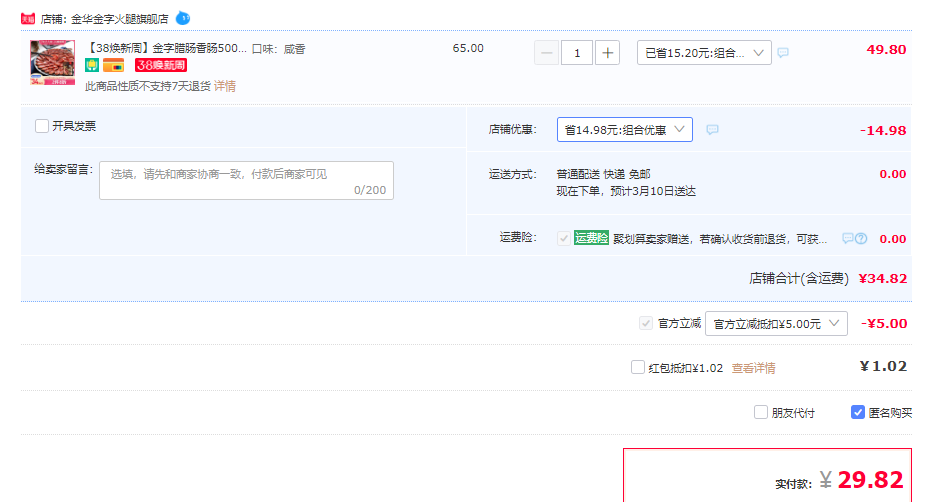Viewport: 937px width, 502px height.
Task: Click the green guarantee badge under product title
Action: (x=91, y=65)
